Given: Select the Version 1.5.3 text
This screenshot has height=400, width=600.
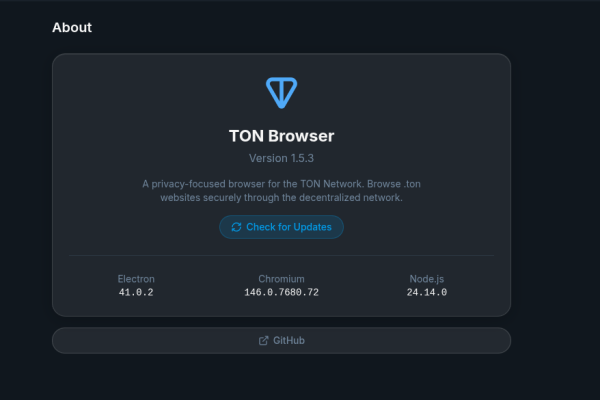Looking at the screenshot, I should pyautogui.click(x=281, y=158).
